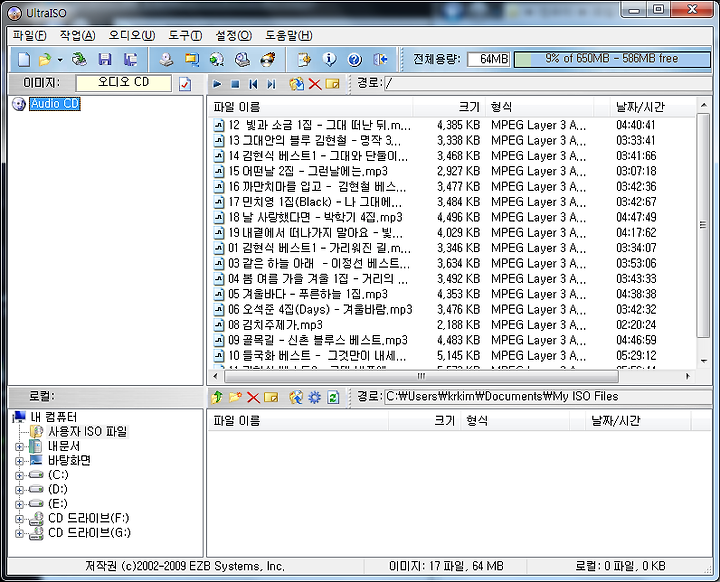This screenshot has height=582, width=720.
Task: Sort image files by 파일 이름 header
Action: [x=311, y=107]
